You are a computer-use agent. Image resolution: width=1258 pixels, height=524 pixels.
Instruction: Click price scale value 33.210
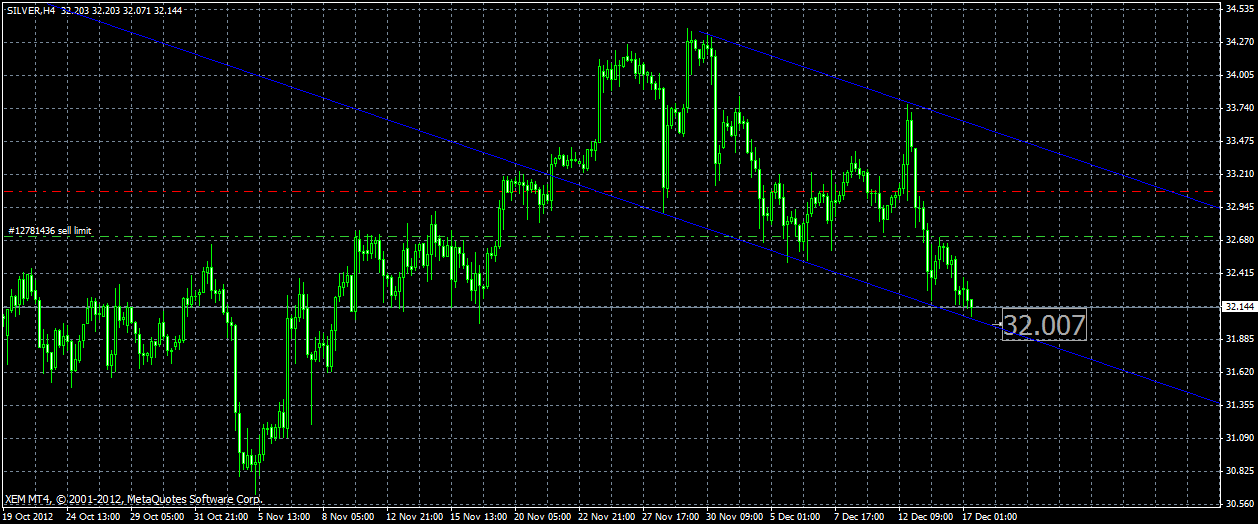point(1241,173)
